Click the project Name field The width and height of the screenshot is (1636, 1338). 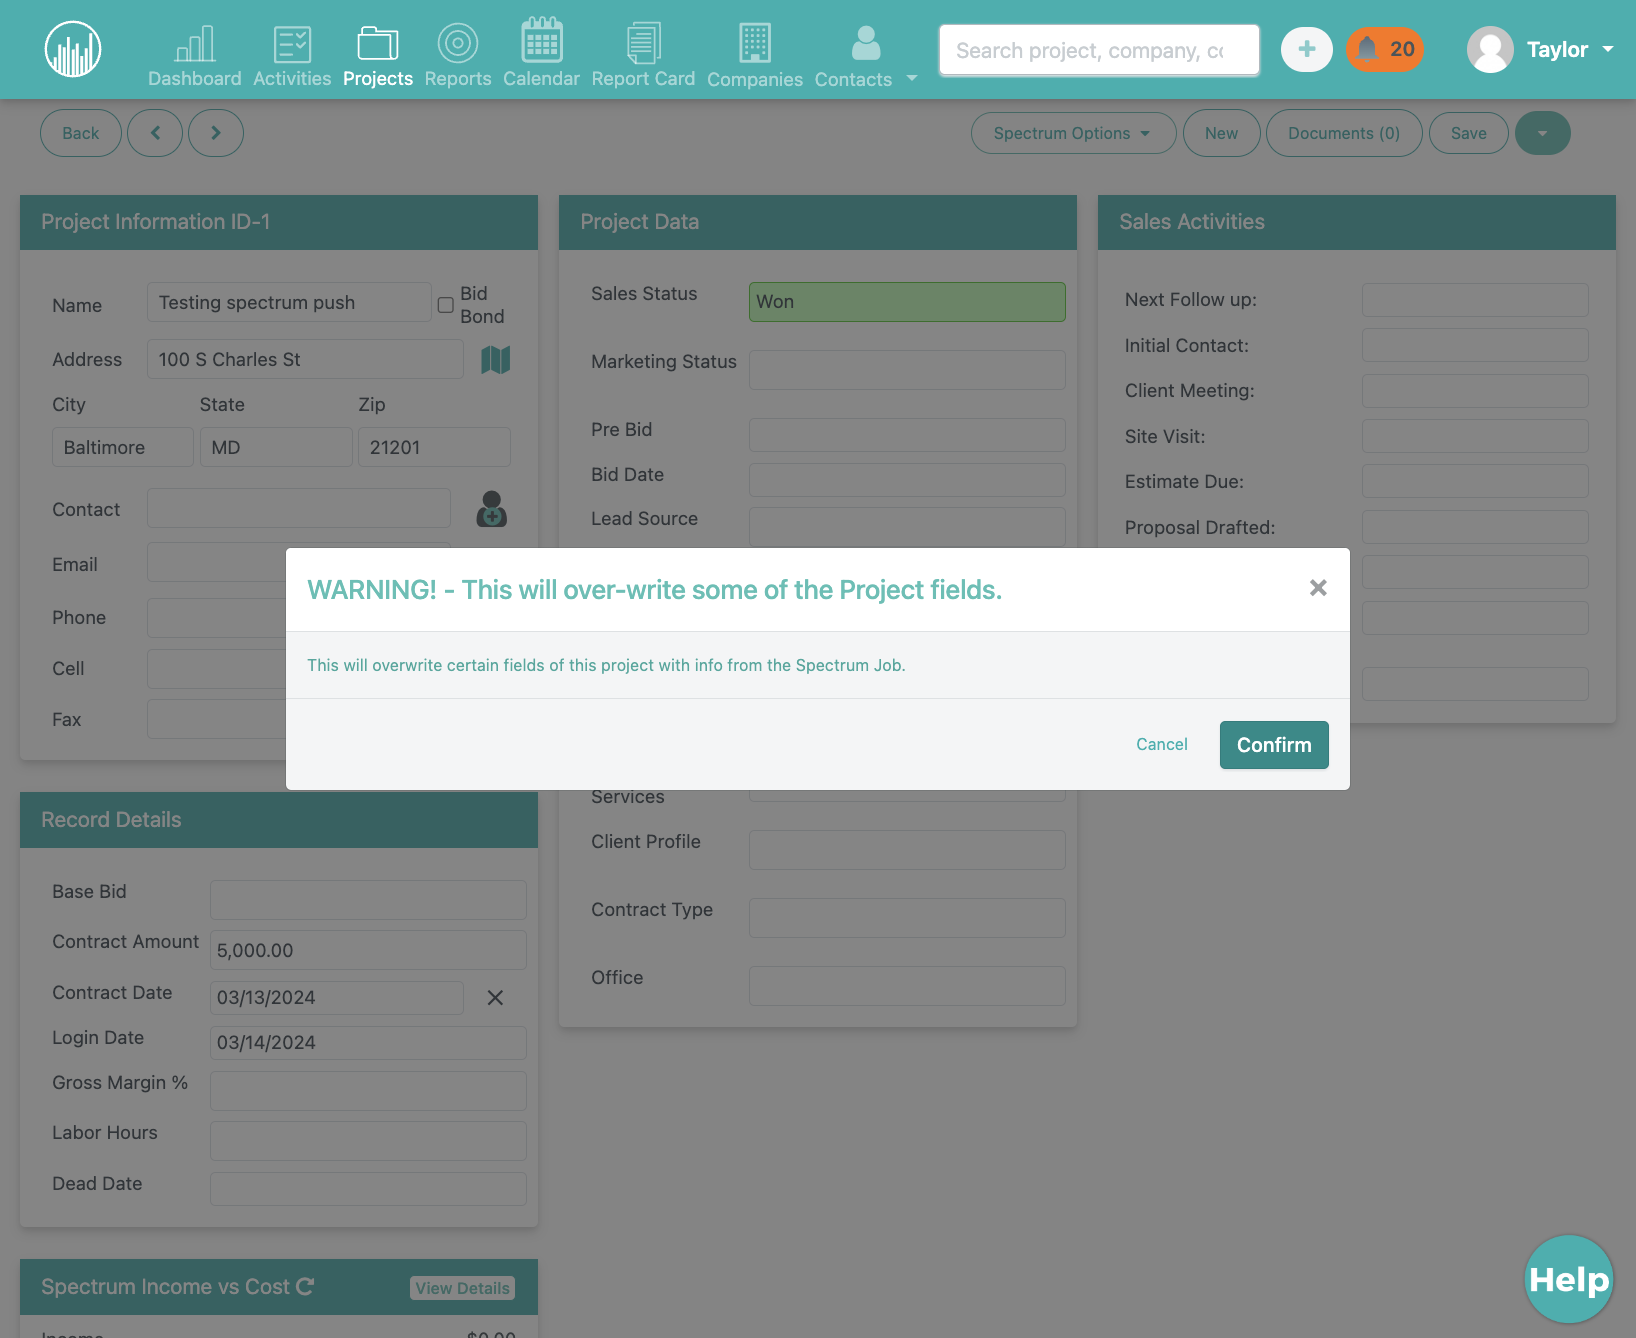click(289, 302)
